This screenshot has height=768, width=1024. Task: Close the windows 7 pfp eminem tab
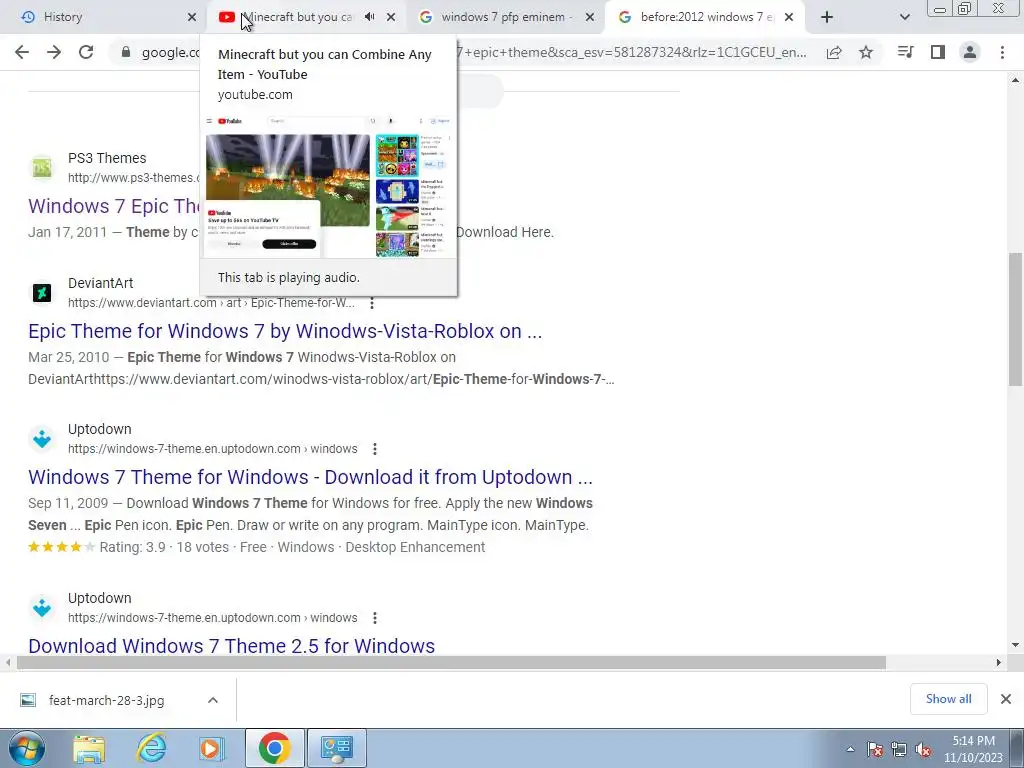tap(590, 17)
